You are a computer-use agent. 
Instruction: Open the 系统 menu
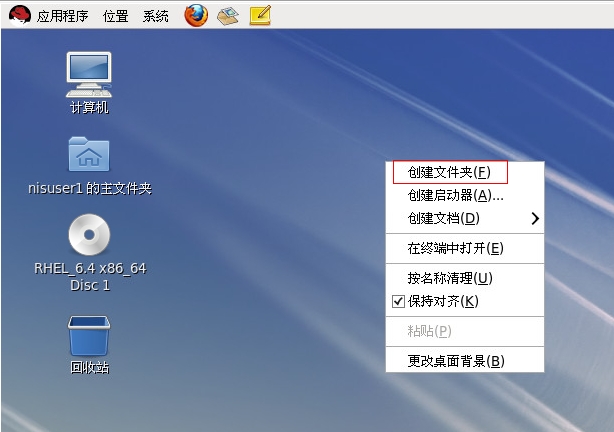coord(155,16)
